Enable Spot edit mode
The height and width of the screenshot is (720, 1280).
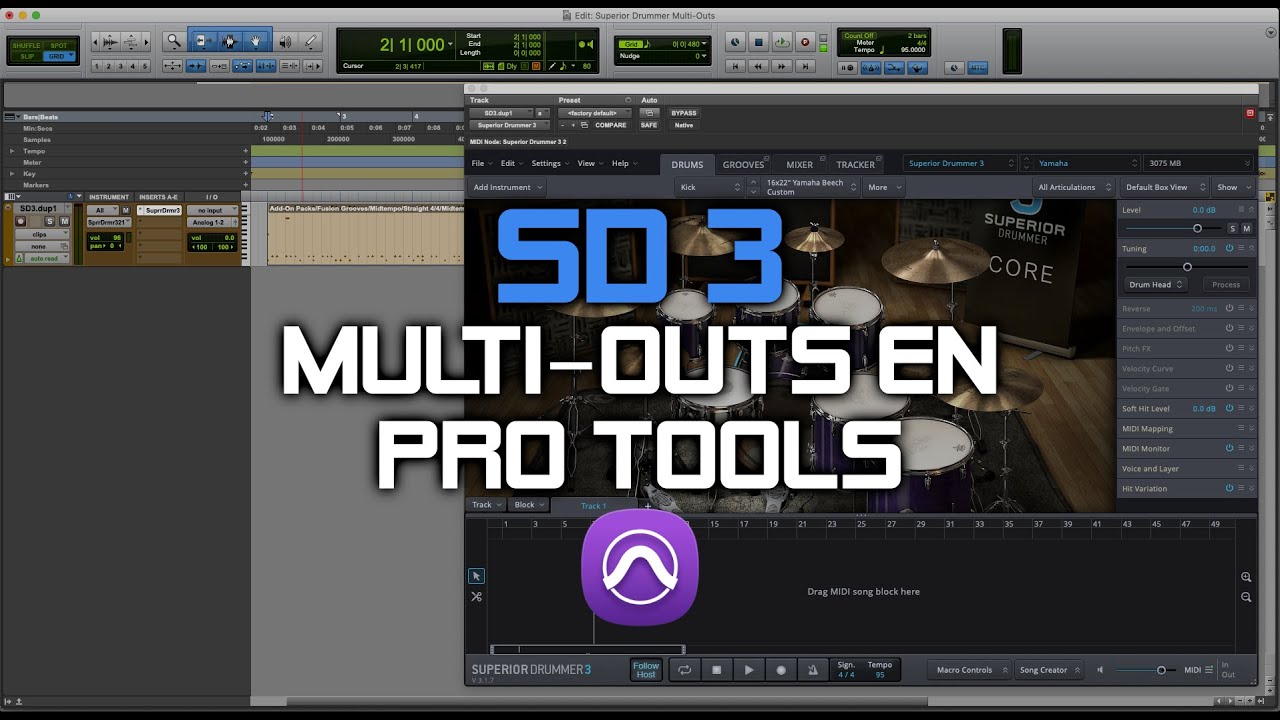[x=59, y=45]
